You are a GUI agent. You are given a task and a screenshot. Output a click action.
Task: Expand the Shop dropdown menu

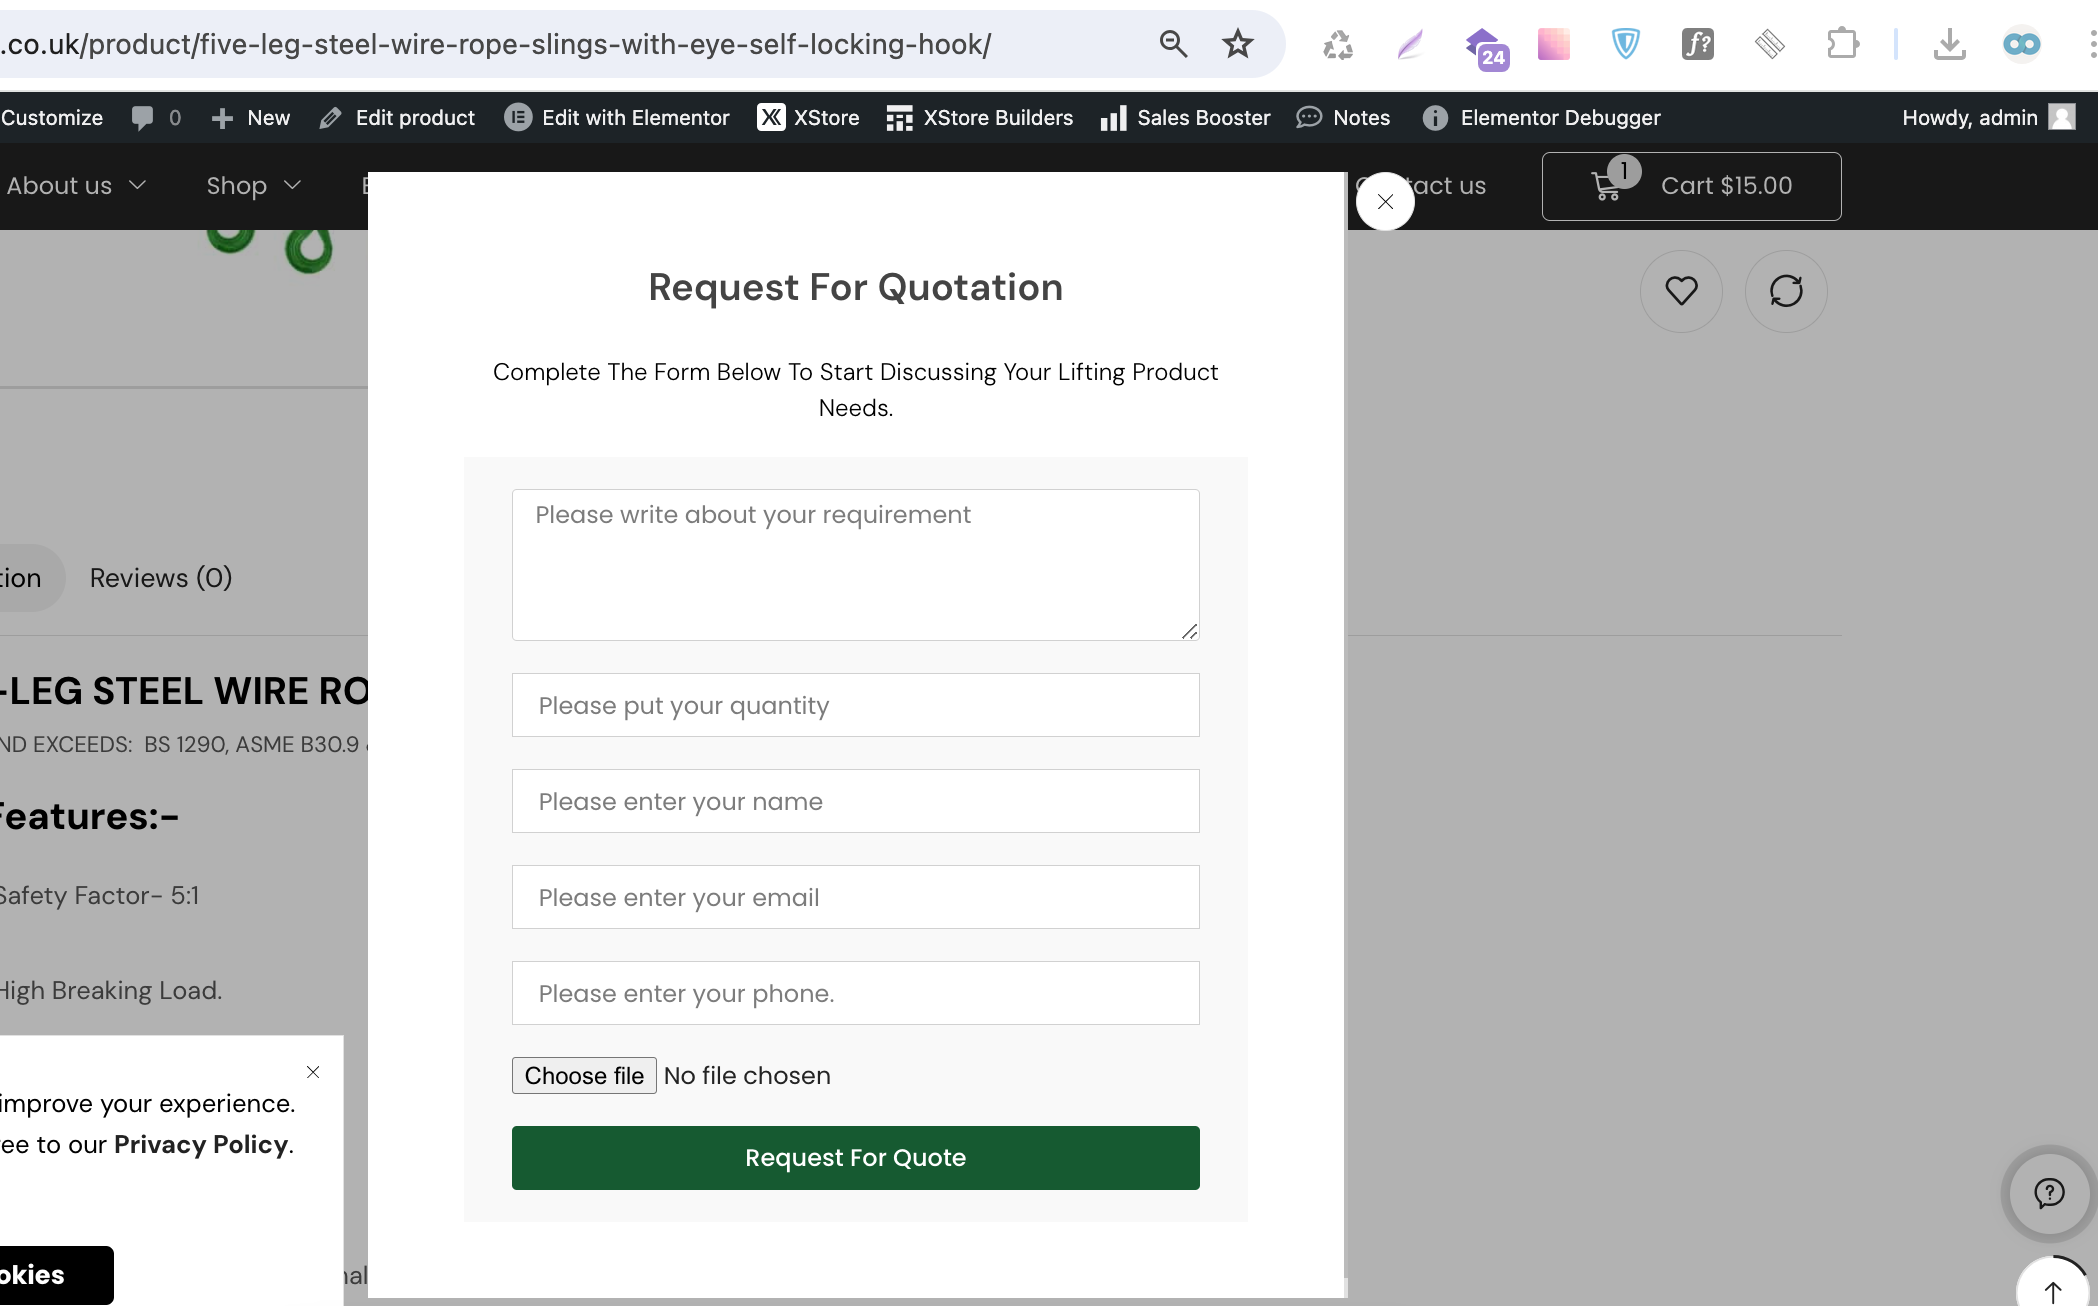pyautogui.click(x=253, y=186)
